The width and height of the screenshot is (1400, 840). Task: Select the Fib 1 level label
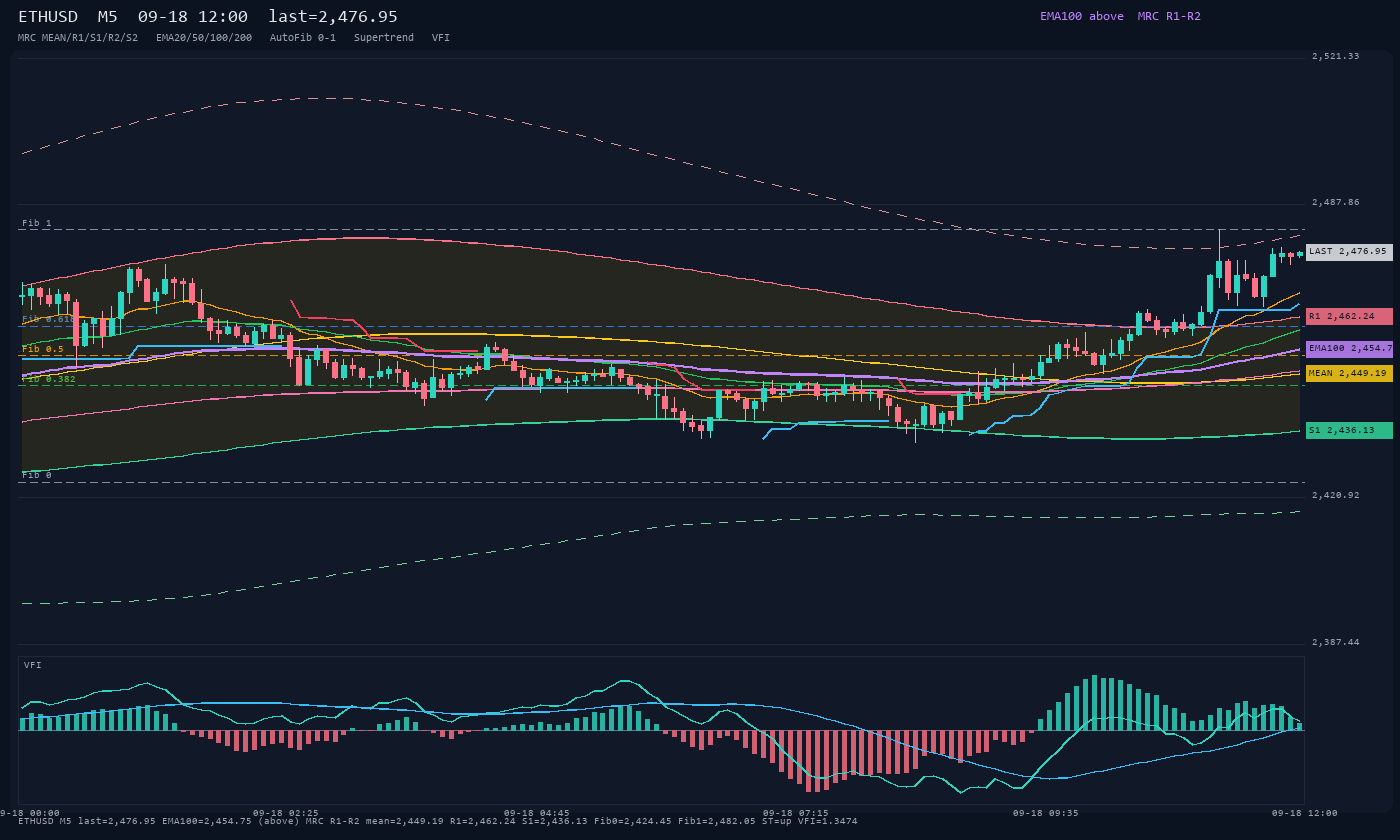pos(37,223)
